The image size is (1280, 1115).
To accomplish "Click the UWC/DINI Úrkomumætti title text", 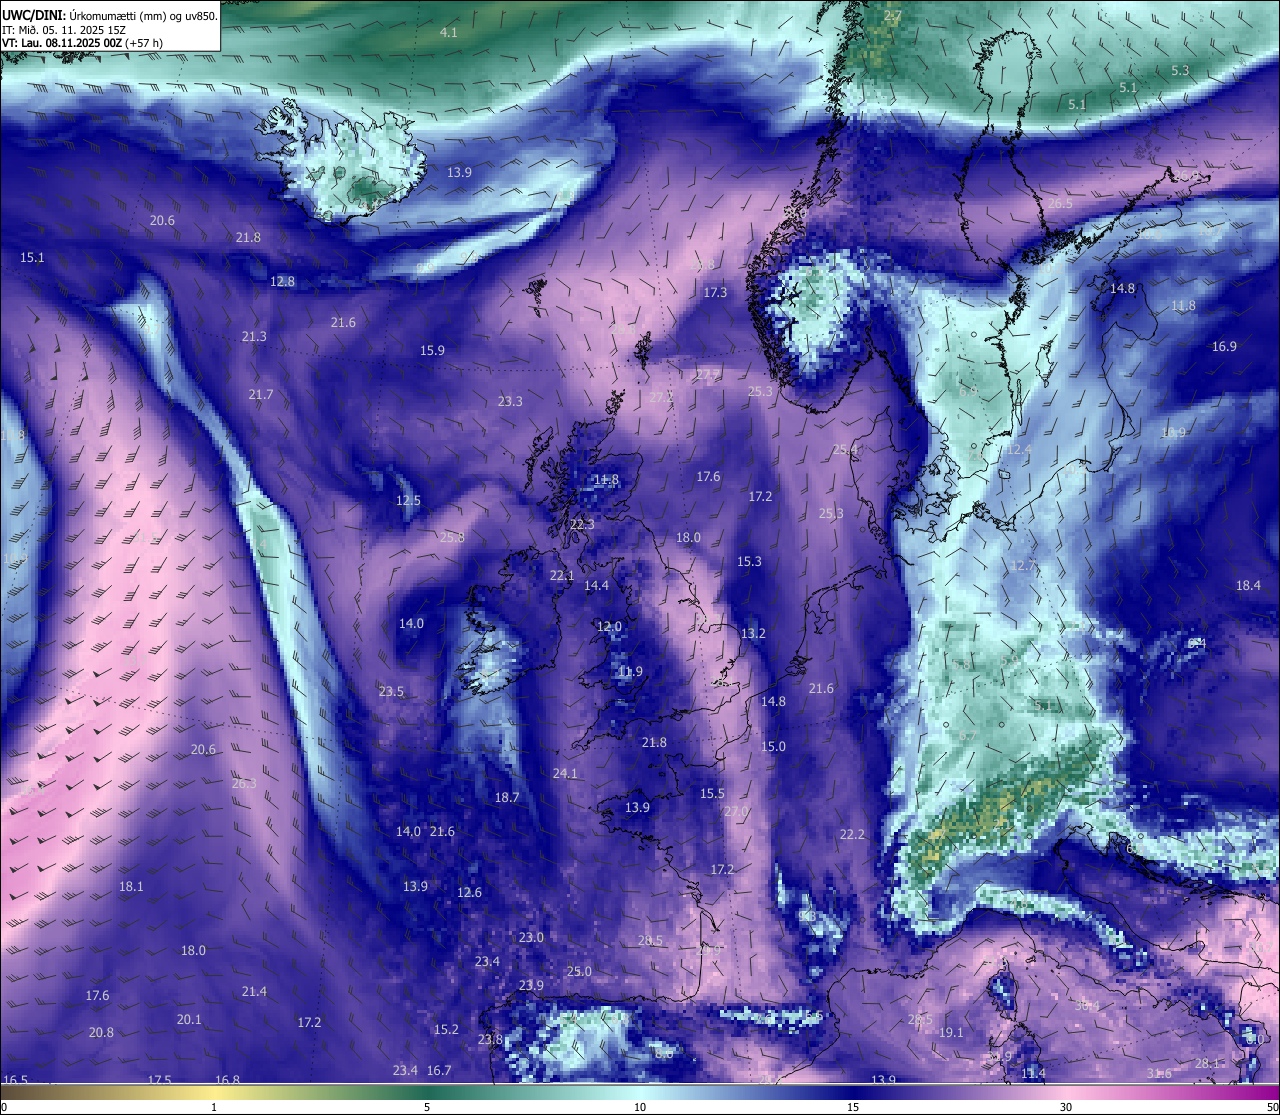I will [110, 16].
